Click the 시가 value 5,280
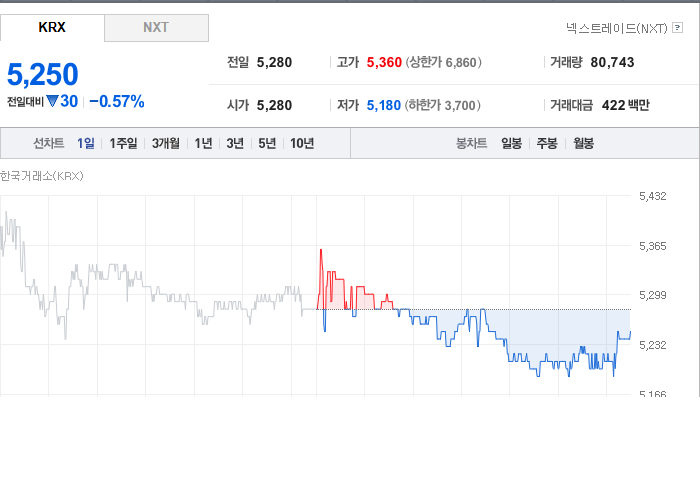 pos(274,105)
